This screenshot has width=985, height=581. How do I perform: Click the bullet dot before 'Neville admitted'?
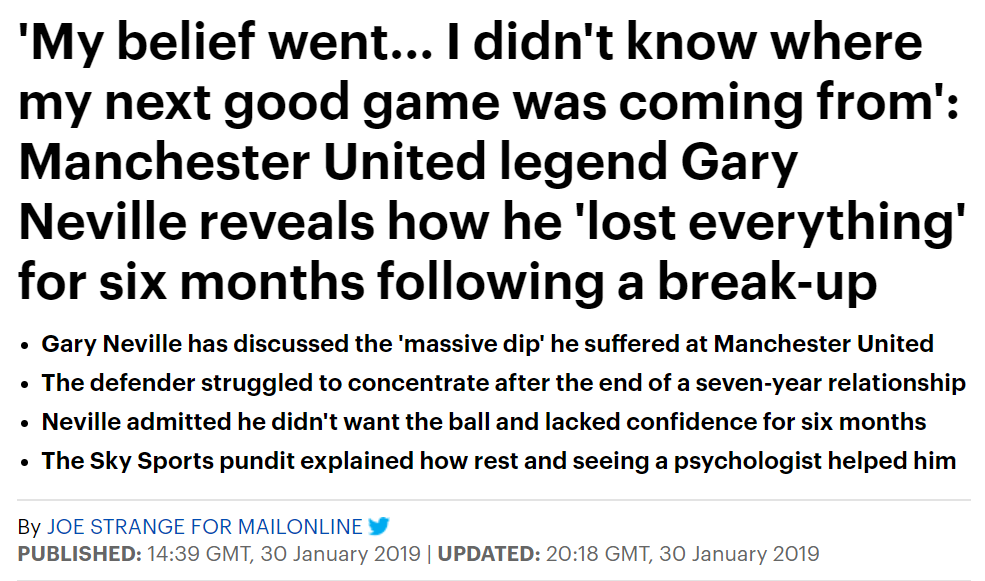coord(24,423)
